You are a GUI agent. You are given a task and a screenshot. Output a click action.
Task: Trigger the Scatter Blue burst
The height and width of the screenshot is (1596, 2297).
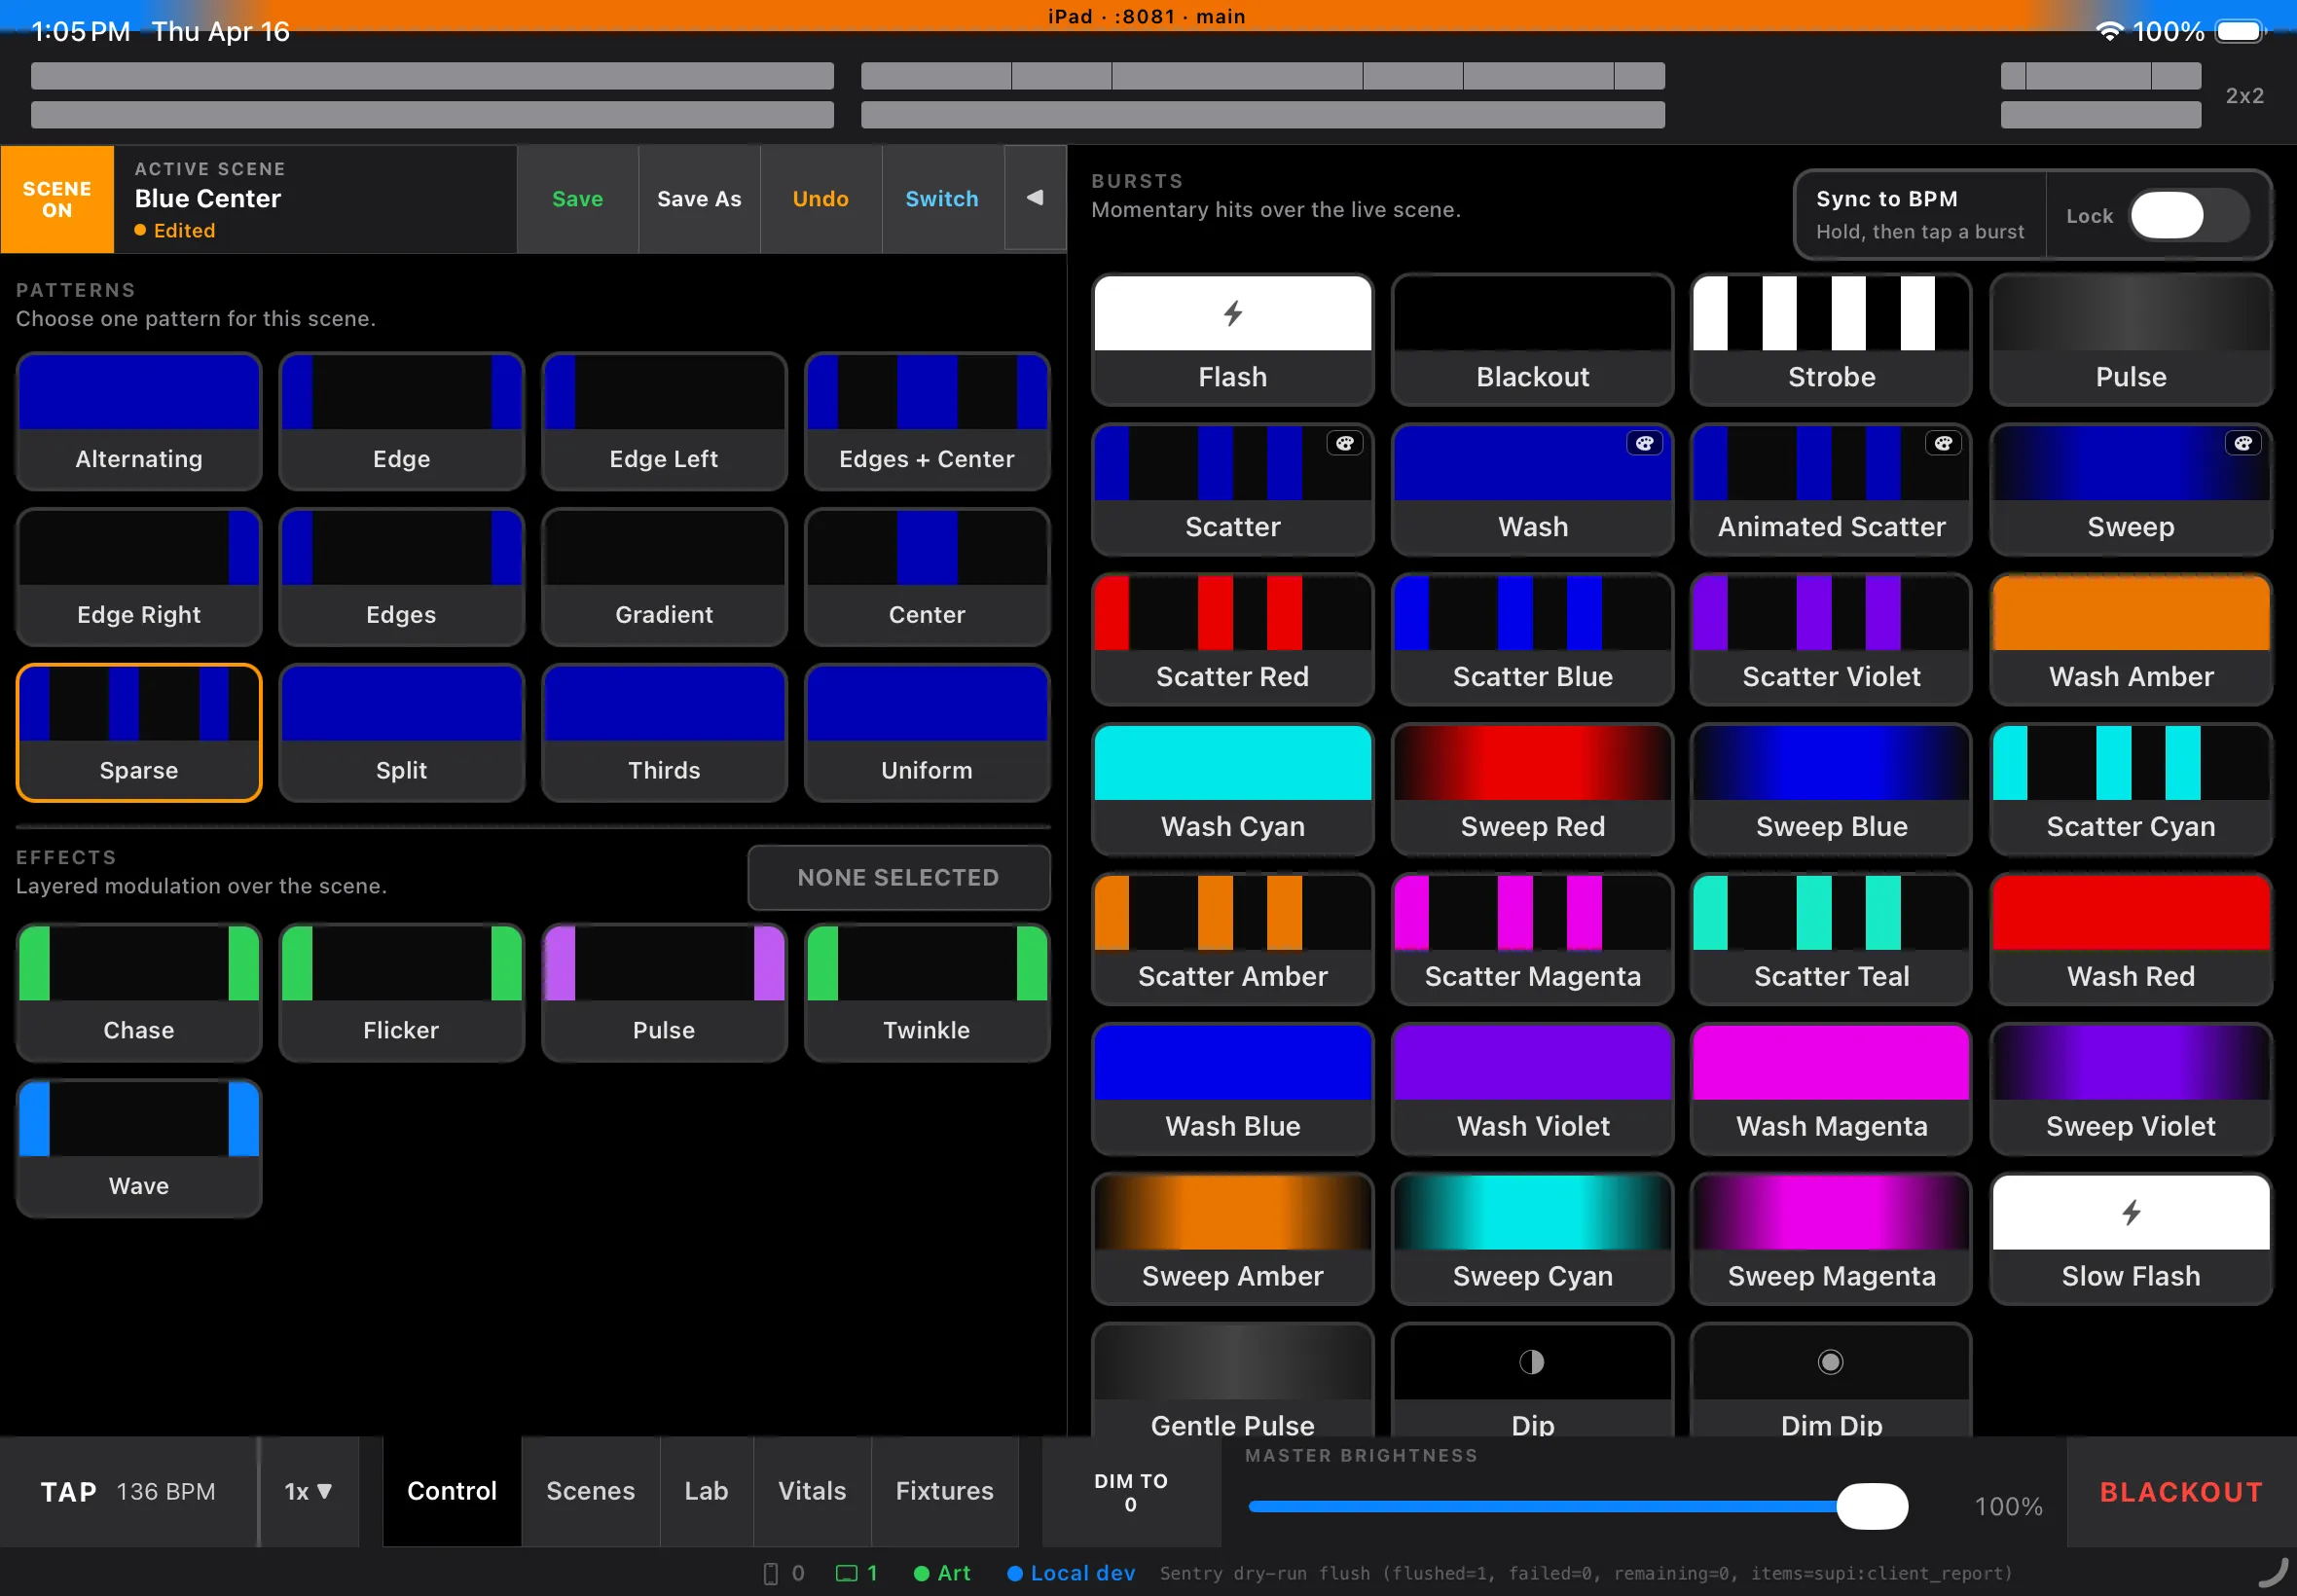pyautogui.click(x=1532, y=640)
